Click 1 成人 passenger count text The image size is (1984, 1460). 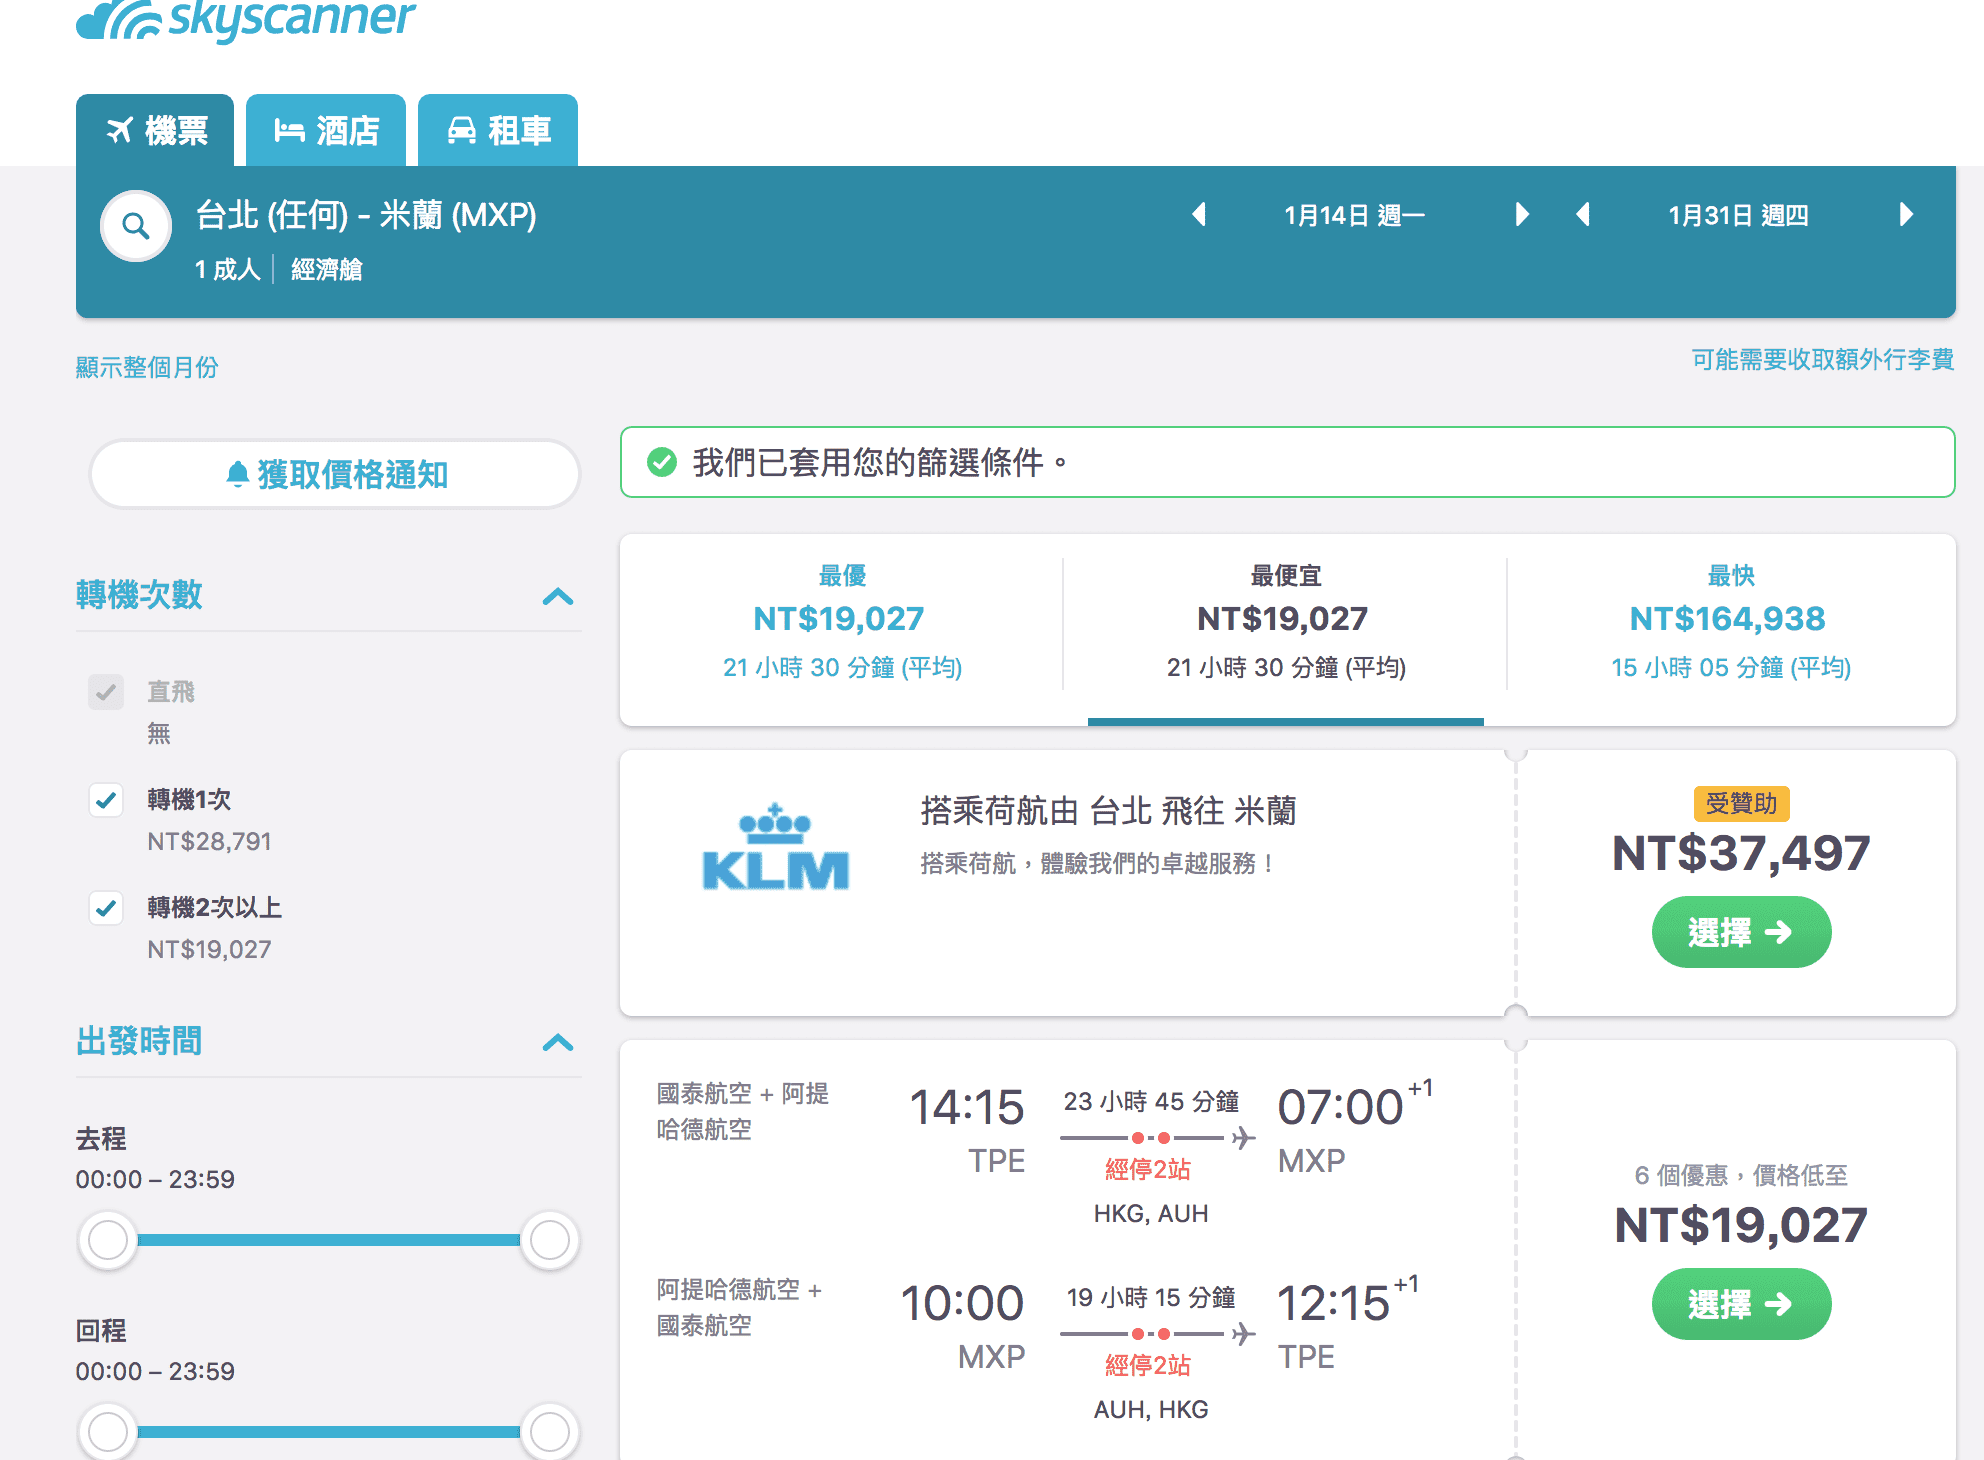point(228,269)
